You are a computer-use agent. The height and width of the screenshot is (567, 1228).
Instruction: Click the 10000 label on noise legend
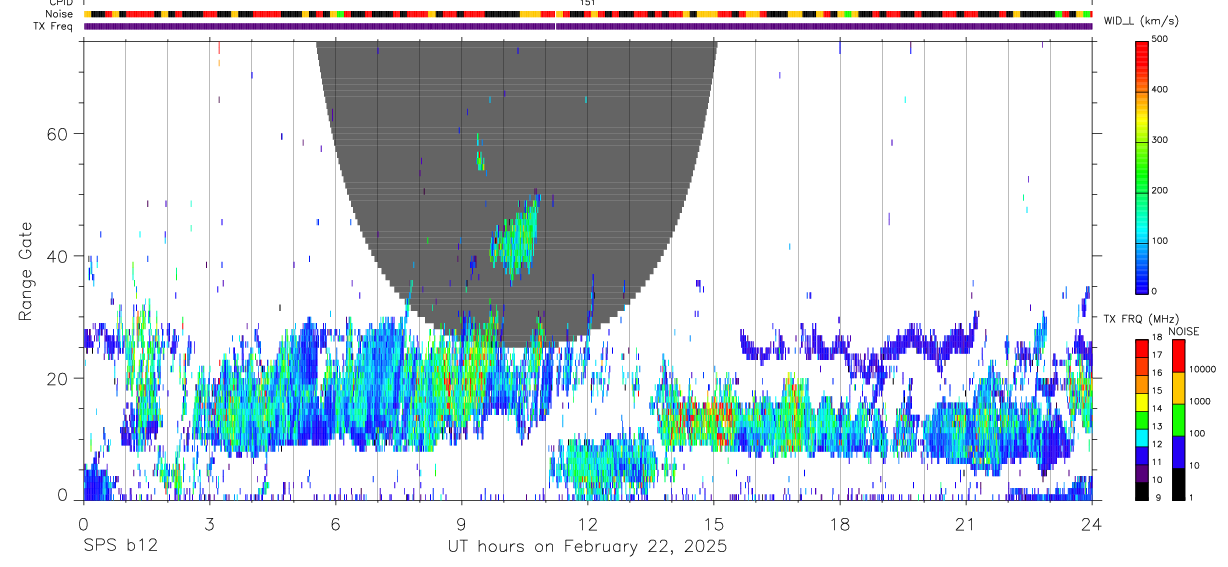(x=1202, y=368)
